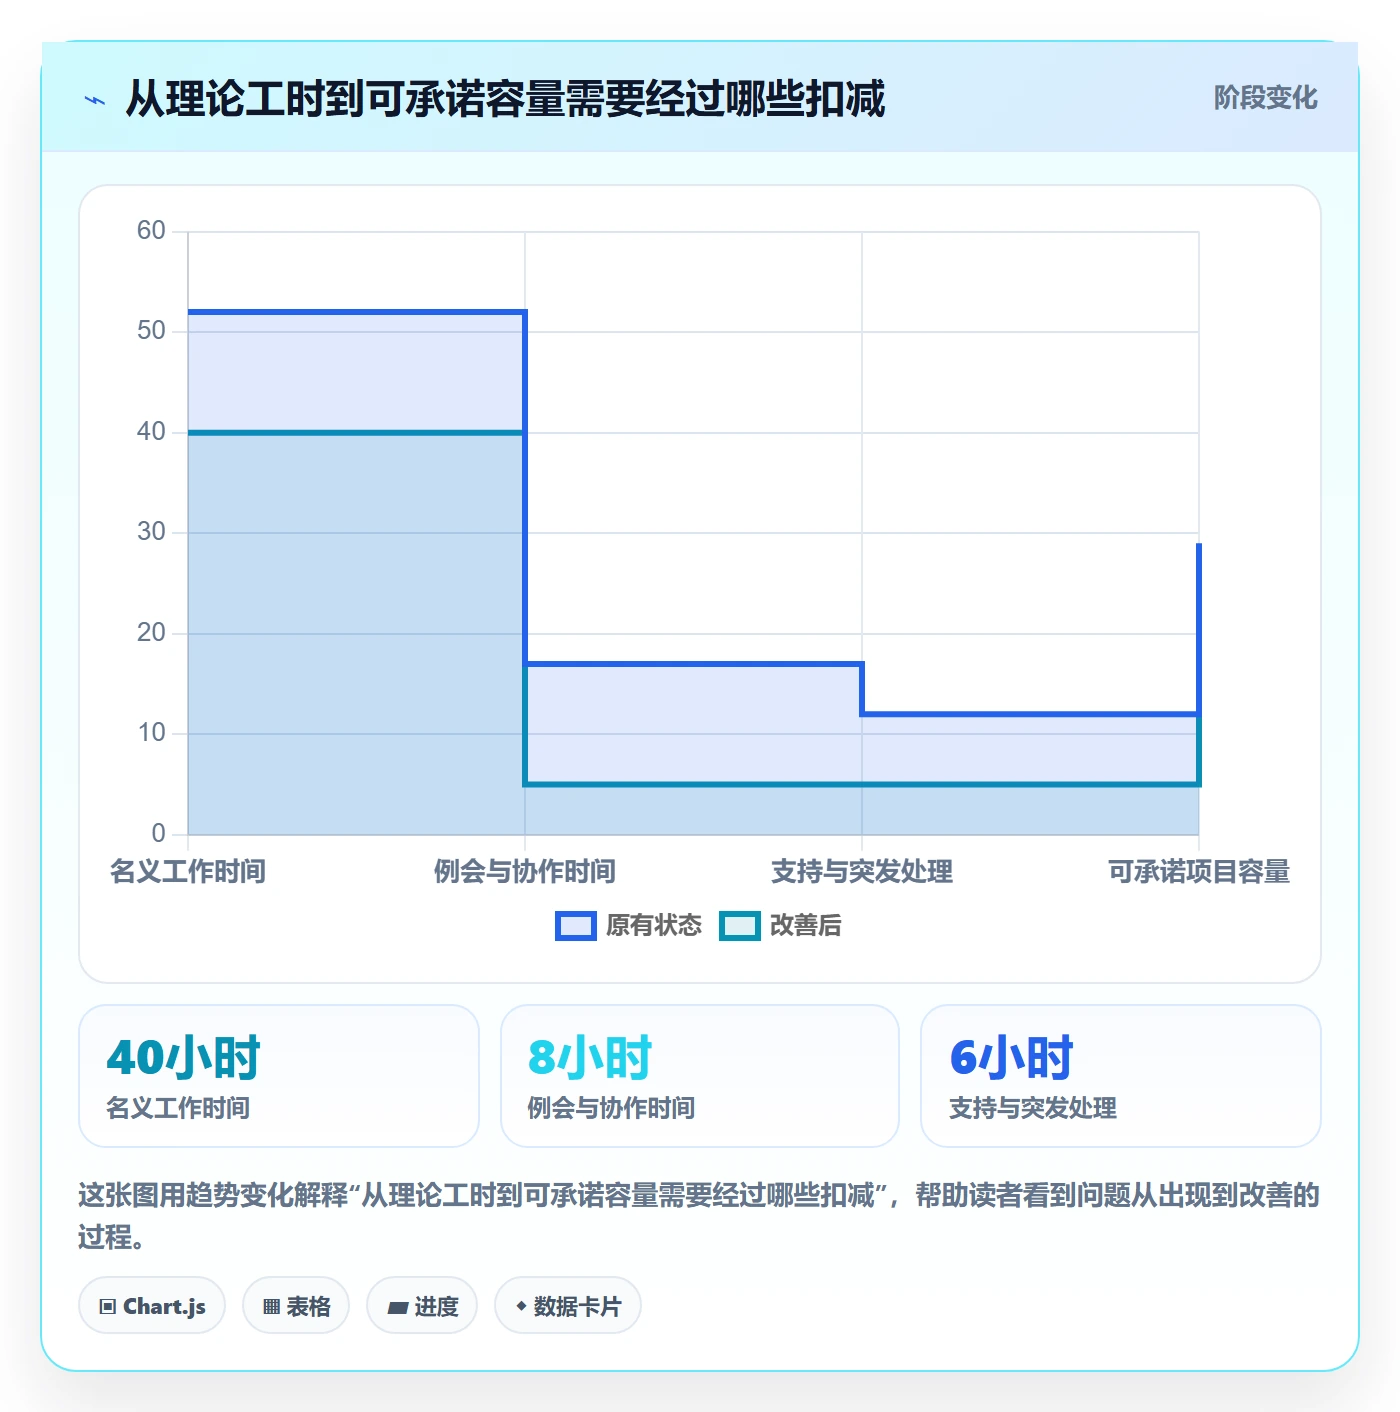This screenshot has width=1400, height=1412.
Task: Click the description paragraph starting 这张图用趋势变化
Action: 699,1216
